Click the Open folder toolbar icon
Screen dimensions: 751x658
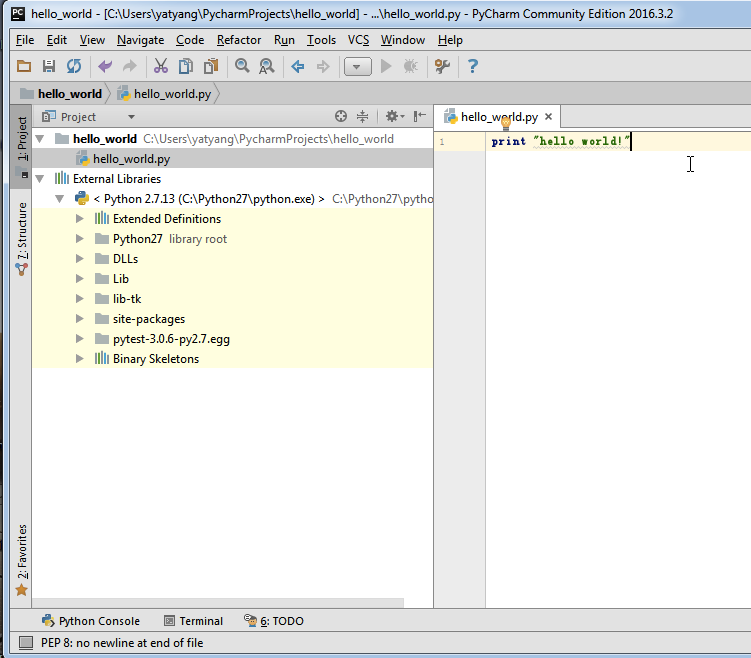[x=24, y=66]
